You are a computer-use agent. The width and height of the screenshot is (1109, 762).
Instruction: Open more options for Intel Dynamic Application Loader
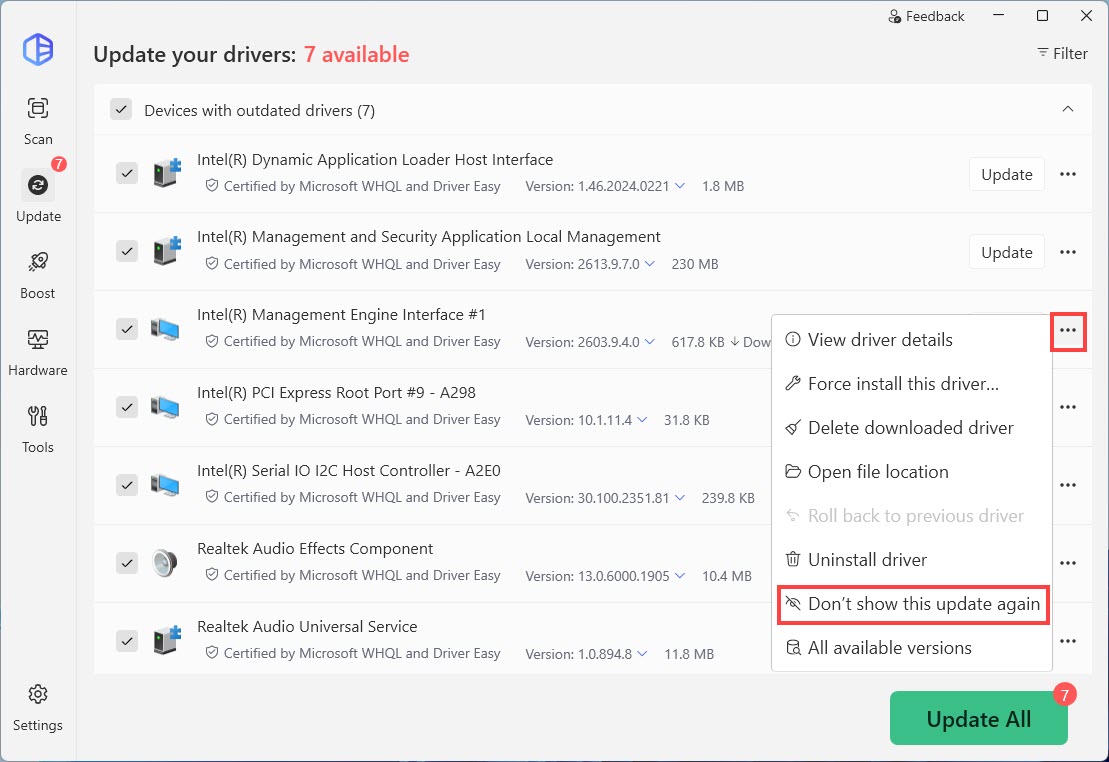click(x=1067, y=174)
